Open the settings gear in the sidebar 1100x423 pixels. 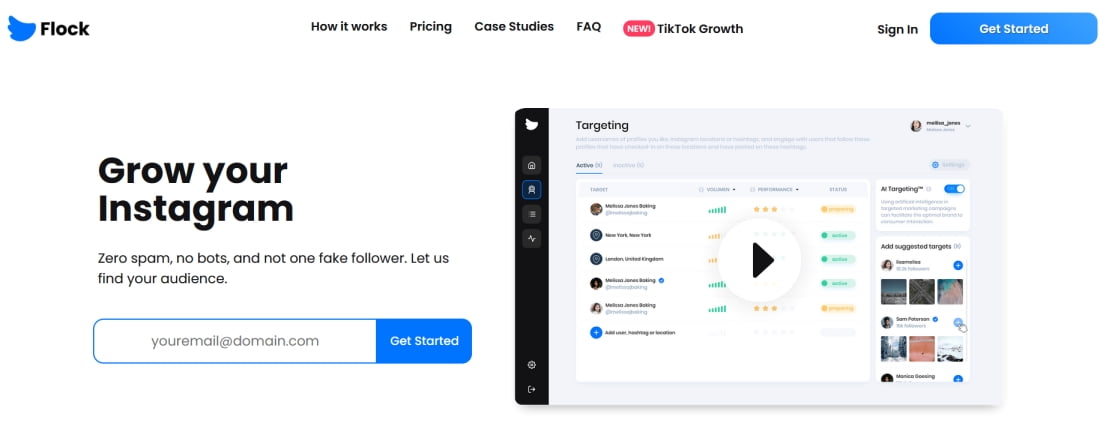(532, 365)
